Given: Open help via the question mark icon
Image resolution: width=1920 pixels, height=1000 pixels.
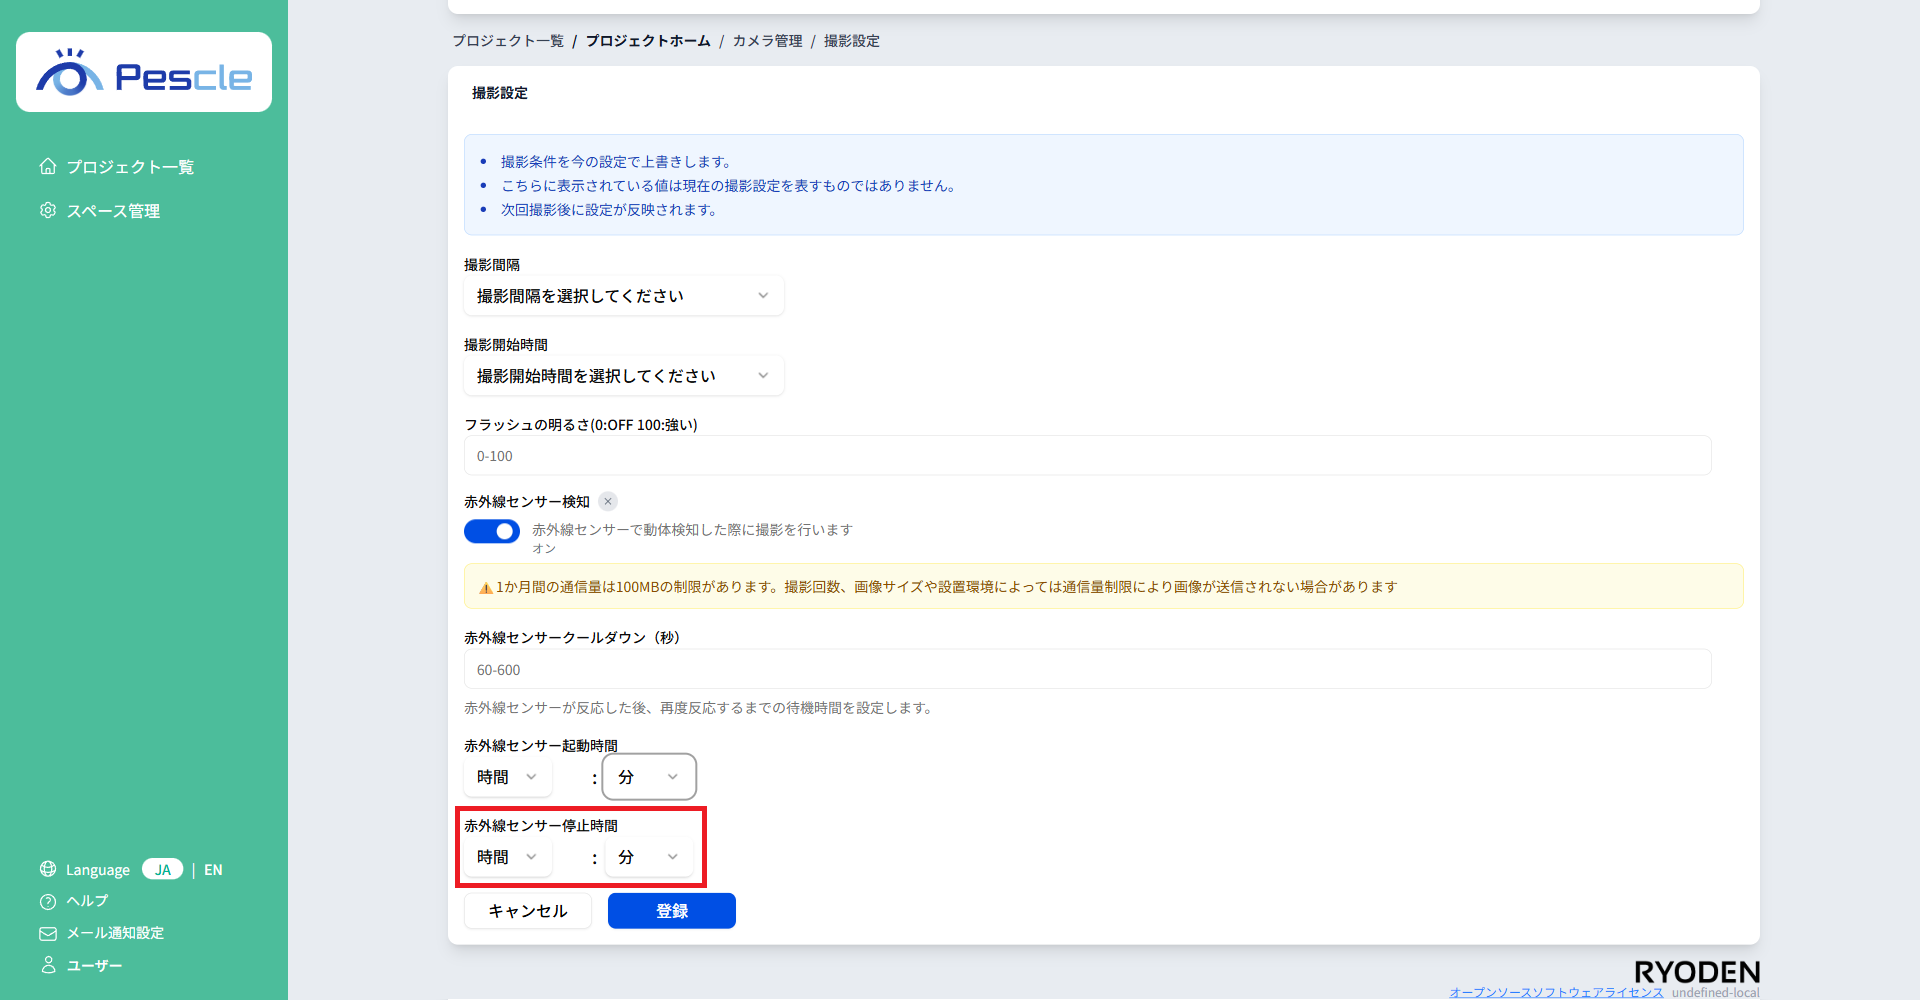Looking at the screenshot, I should 47,901.
